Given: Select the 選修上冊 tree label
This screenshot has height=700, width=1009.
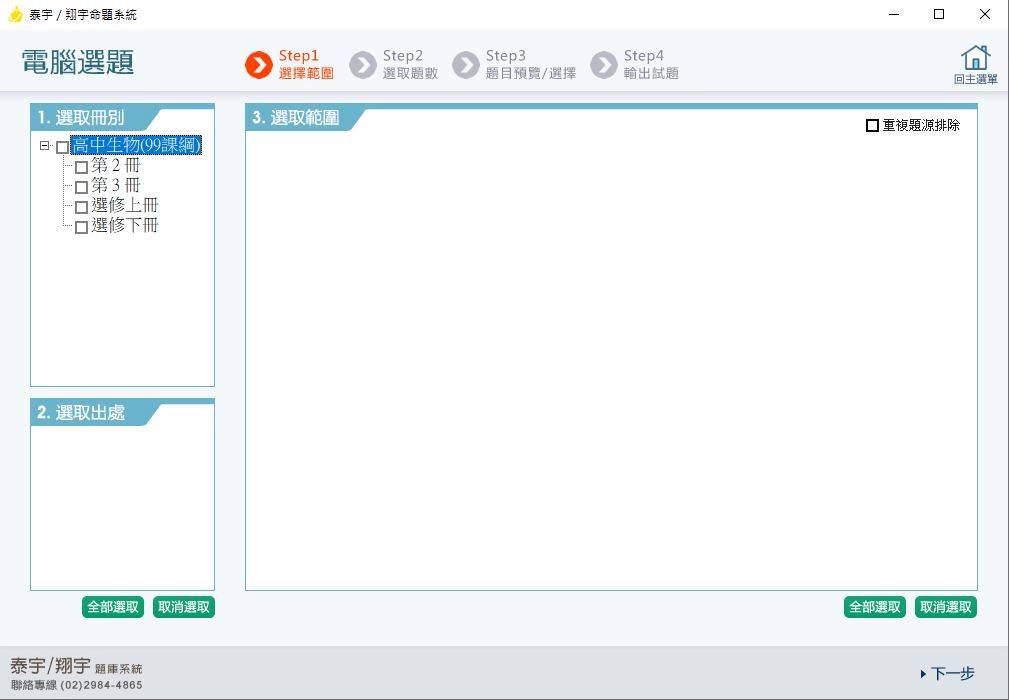Looking at the screenshot, I should pos(125,206).
